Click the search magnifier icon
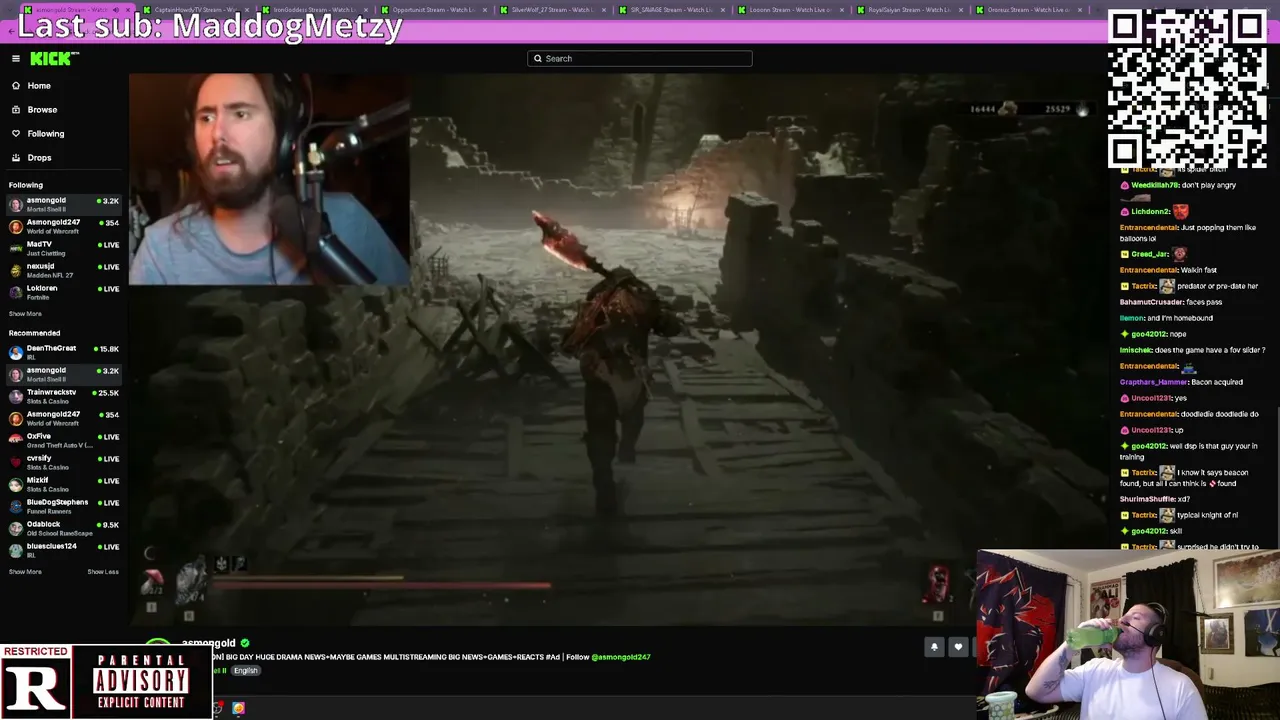1280x720 pixels. click(538, 58)
